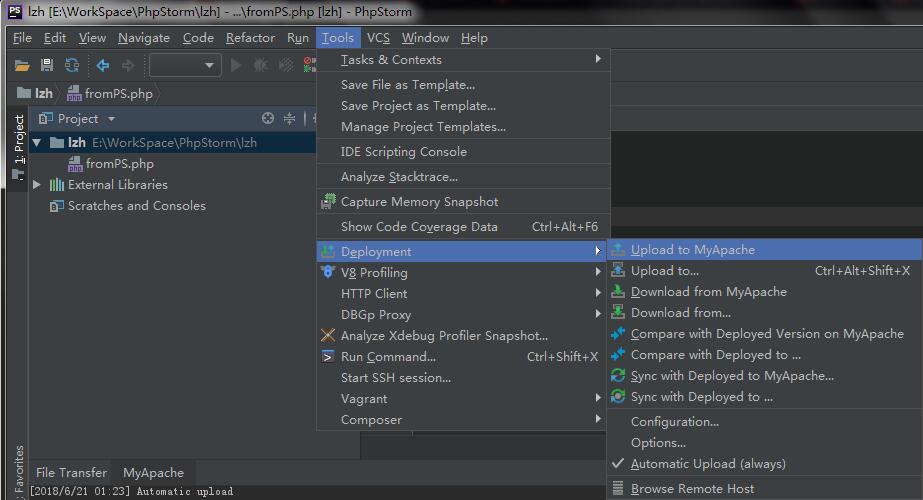Expand the Vagrant submenu
Image resolution: width=923 pixels, height=500 pixels.
pos(463,399)
